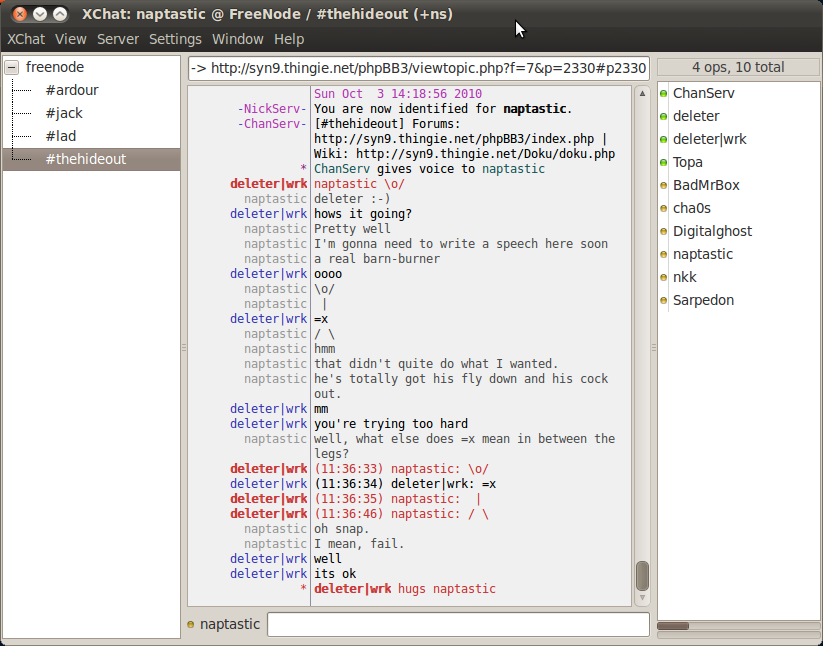Click the status dot next to nkk
This screenshot has height=646, width=823.
[x=664, y=277]
